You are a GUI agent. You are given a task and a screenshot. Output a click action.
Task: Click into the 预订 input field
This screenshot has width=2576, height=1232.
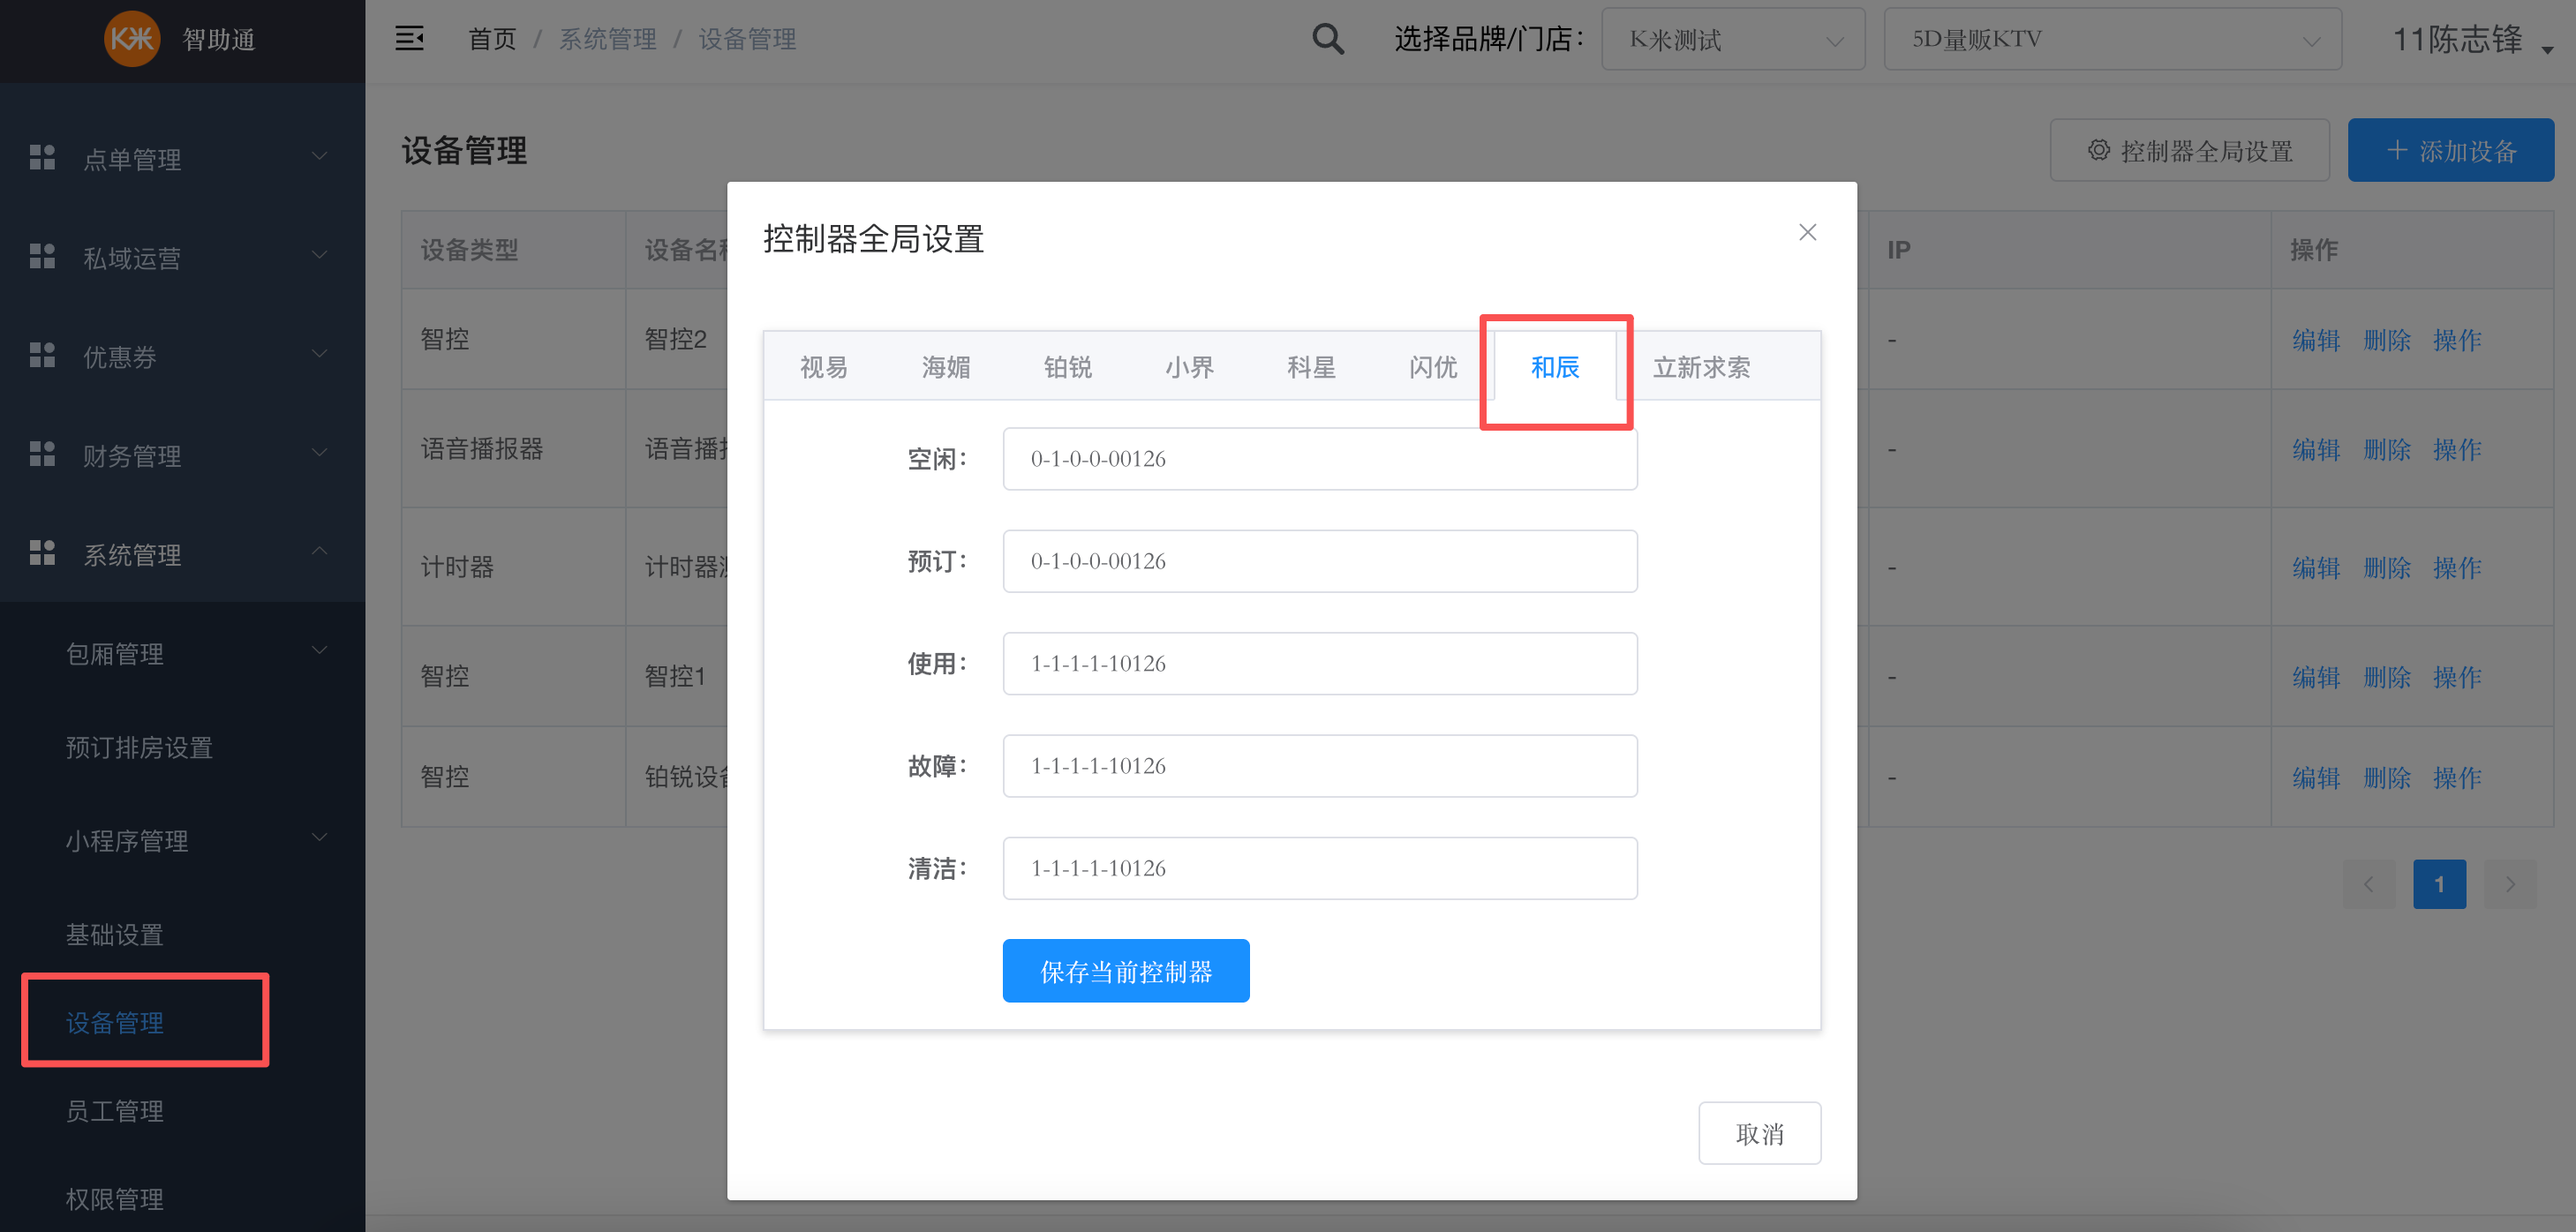pyautogui.click(x=1320, y=561)
